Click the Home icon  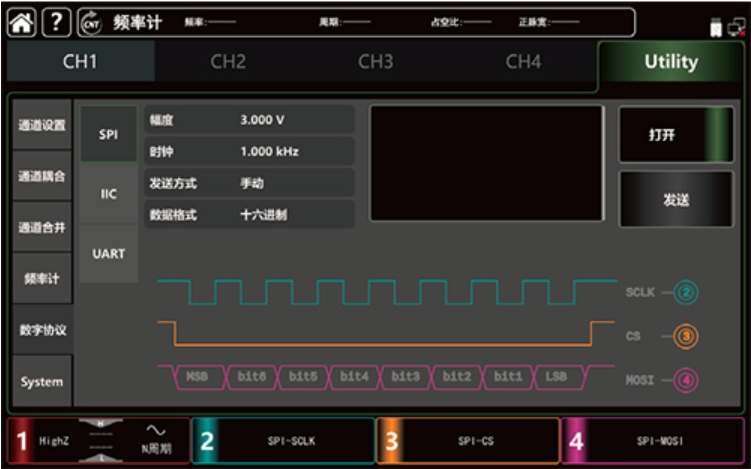21,22
